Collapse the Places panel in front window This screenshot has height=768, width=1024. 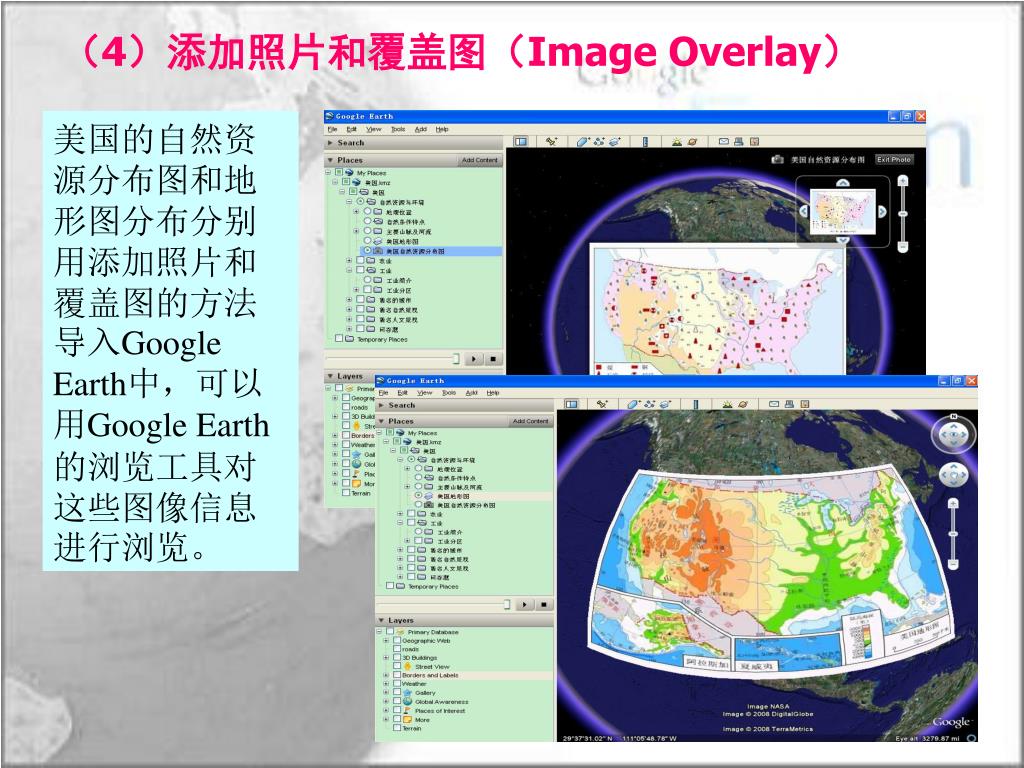382,421
